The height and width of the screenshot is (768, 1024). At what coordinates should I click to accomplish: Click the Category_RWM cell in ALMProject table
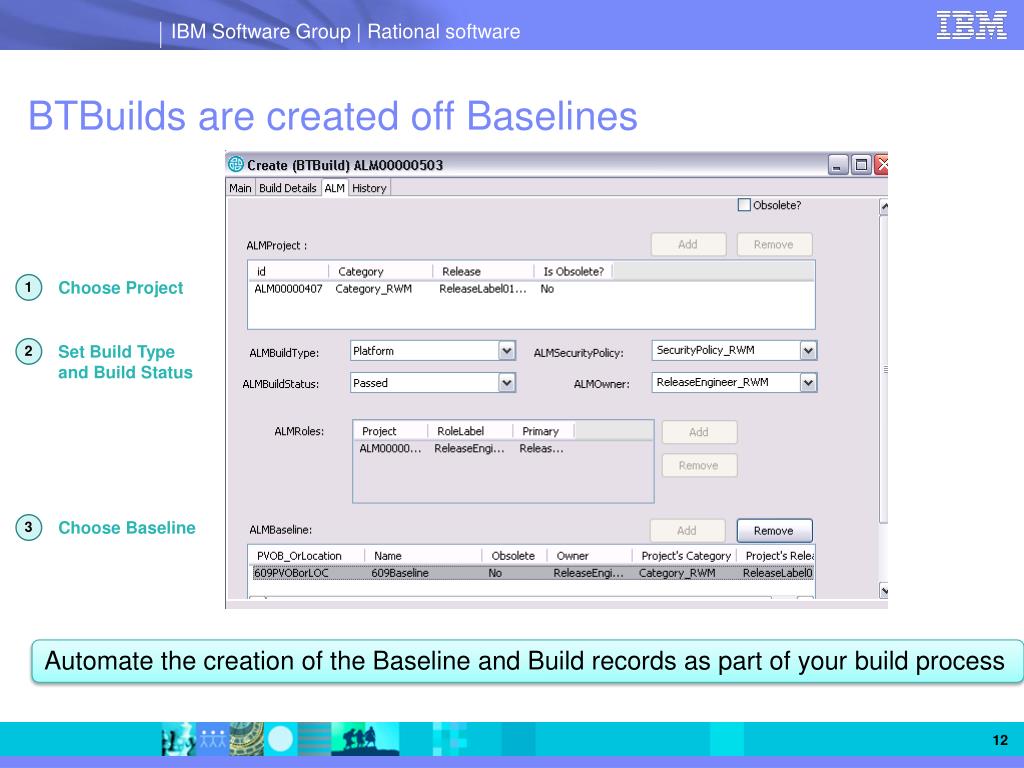pos(374,289)
